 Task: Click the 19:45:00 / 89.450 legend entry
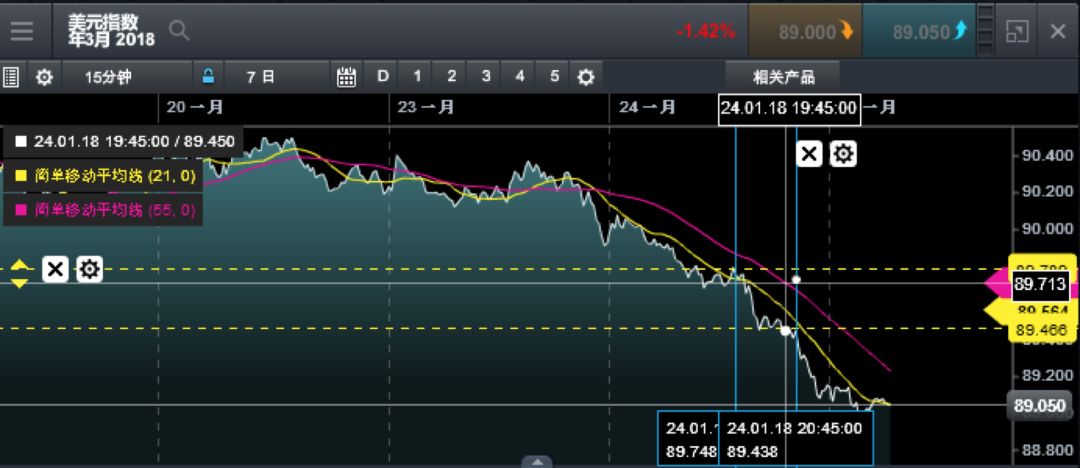pyautogui.click(x=124, y=142)
